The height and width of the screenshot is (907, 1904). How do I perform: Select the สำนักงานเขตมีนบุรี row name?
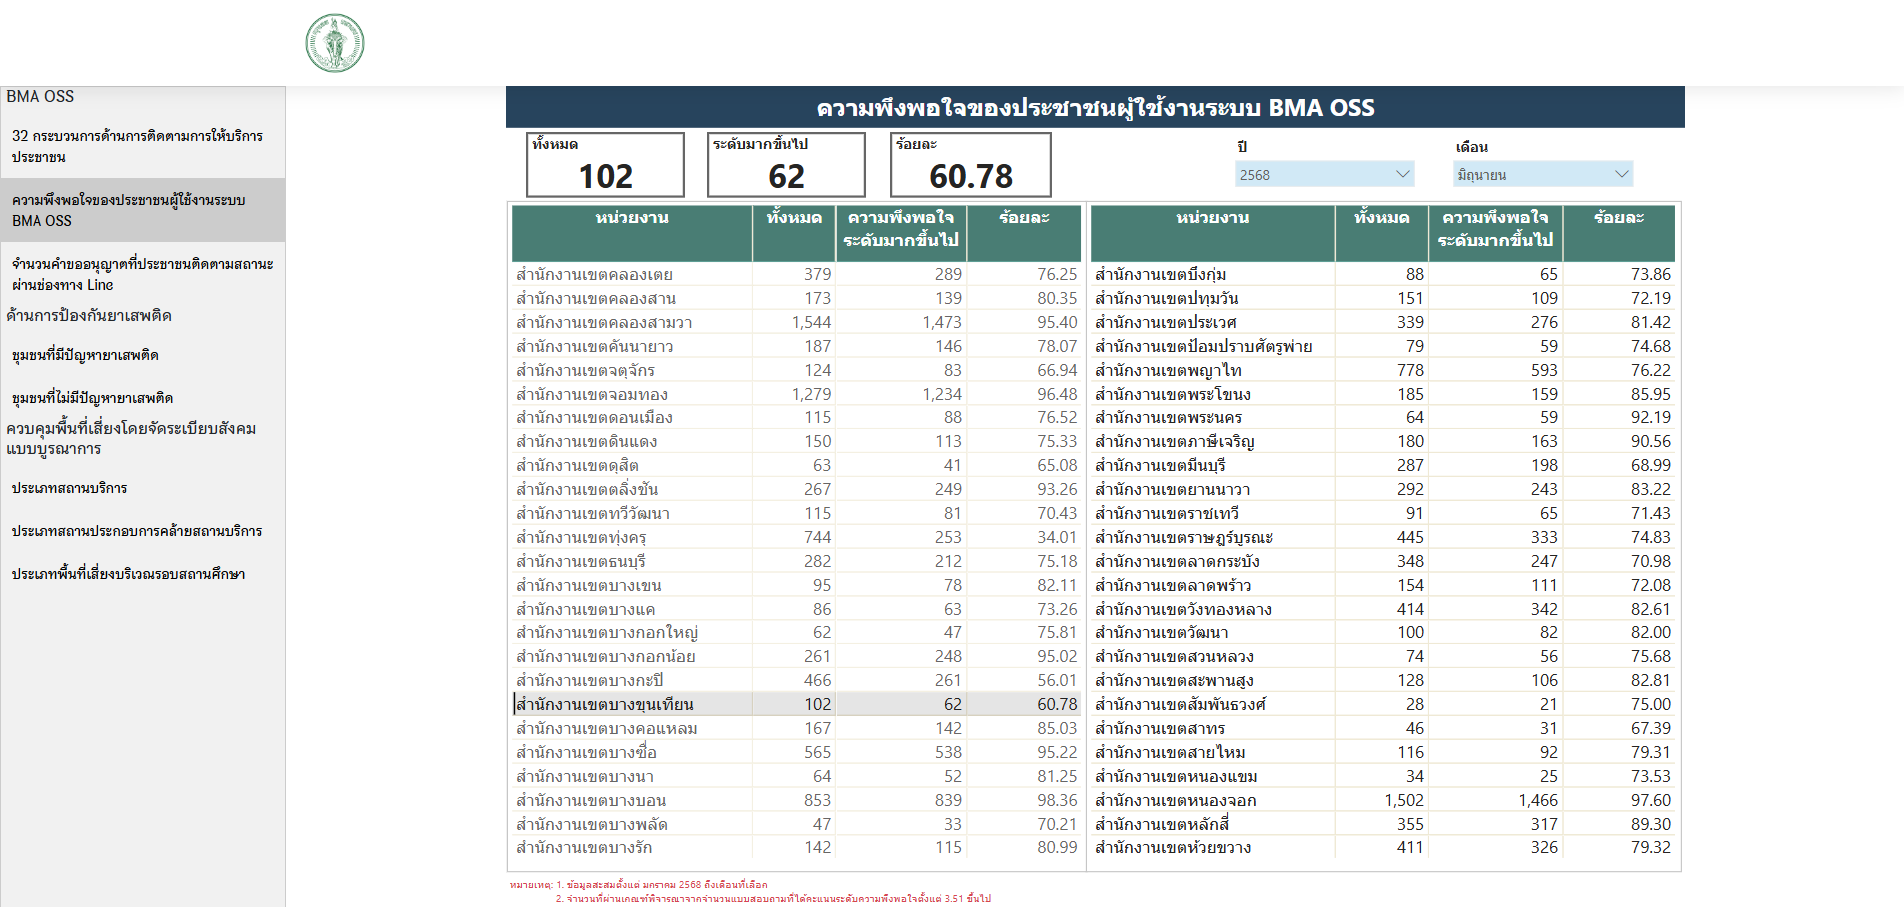pos(1160,465)
